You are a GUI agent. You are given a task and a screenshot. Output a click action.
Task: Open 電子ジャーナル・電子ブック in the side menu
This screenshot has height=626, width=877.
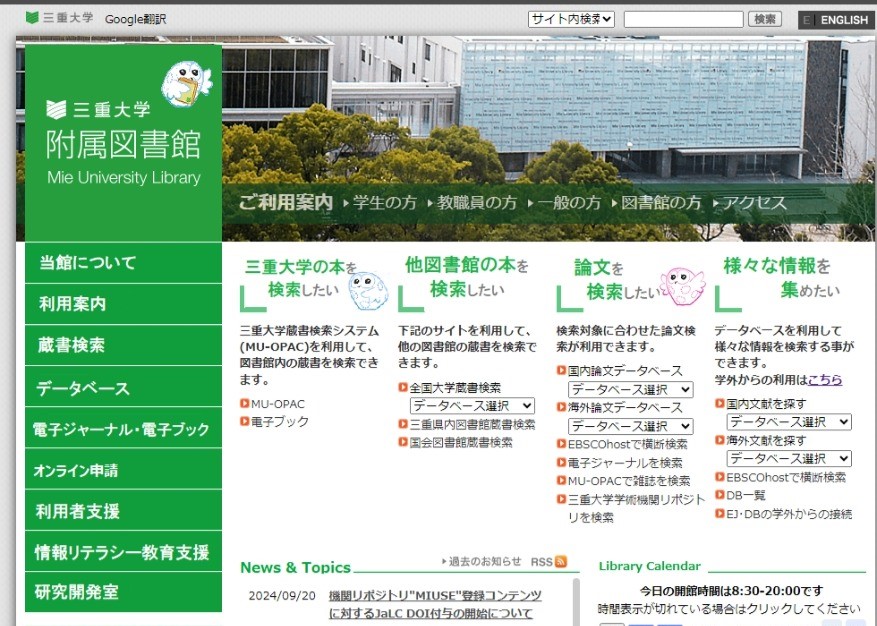124,428
